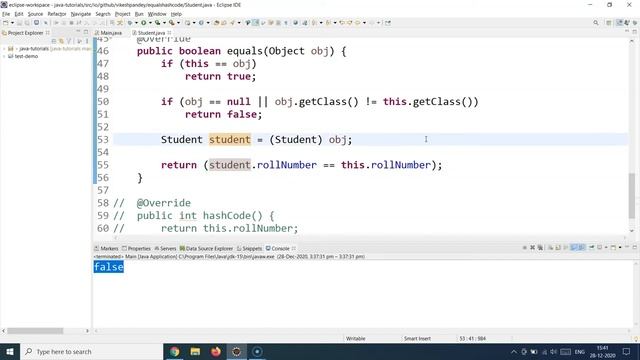Close the Student.java editor tab
Viewport: 640px width, 360px height.
coord(169,33)
